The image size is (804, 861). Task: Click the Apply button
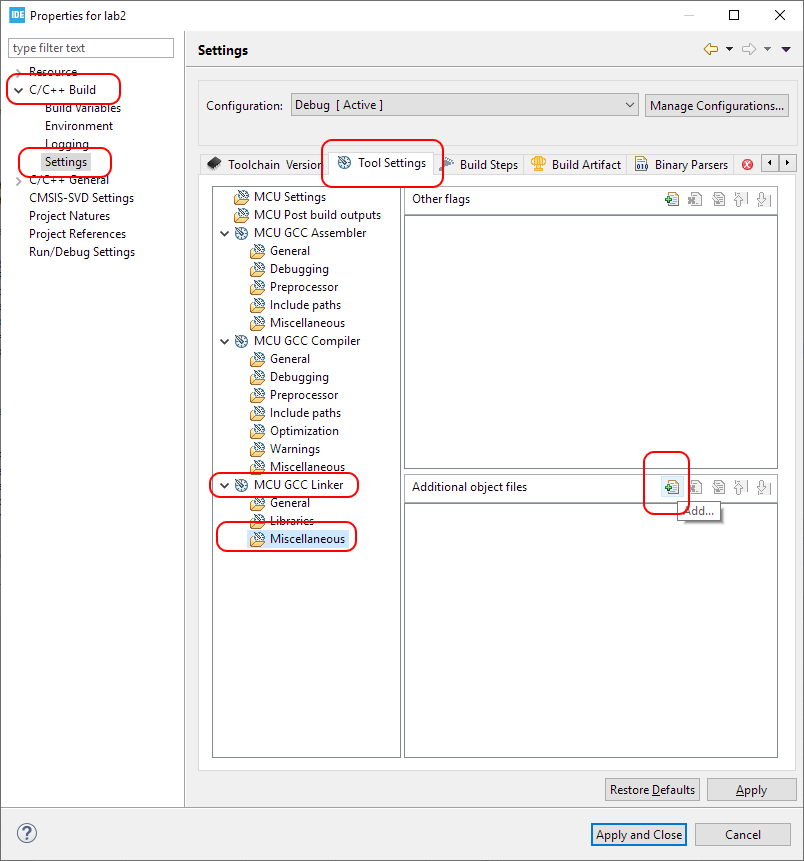[751, 790]
